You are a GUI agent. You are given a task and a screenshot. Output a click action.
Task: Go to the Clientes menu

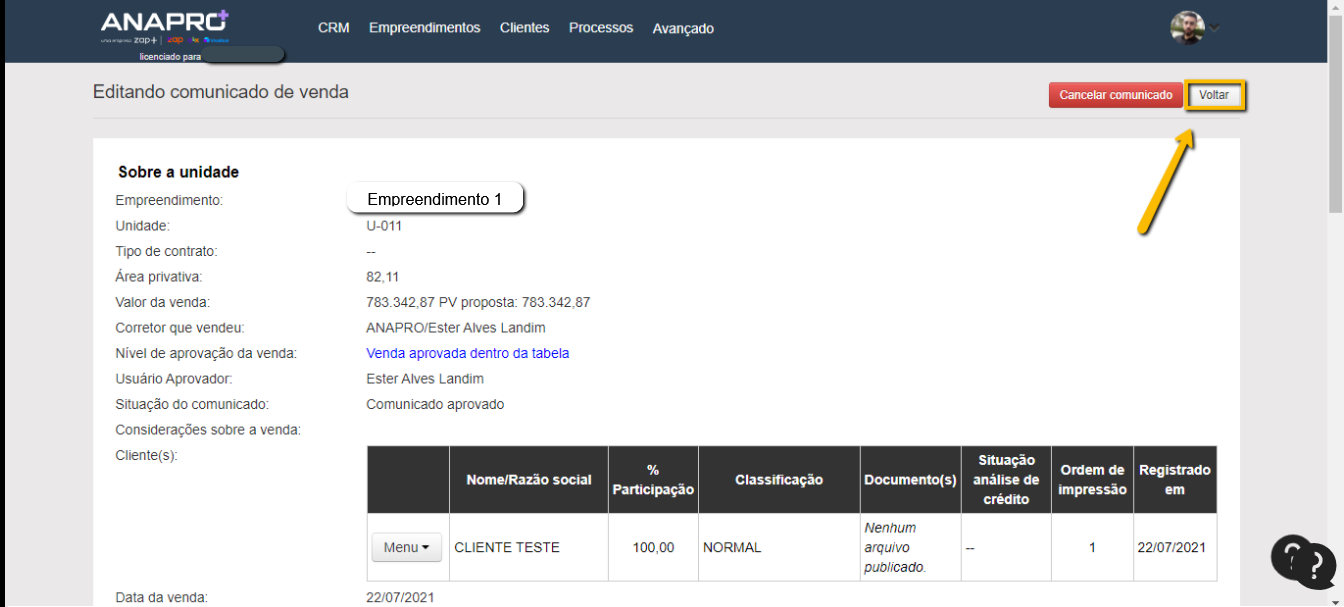click(525, 28)
